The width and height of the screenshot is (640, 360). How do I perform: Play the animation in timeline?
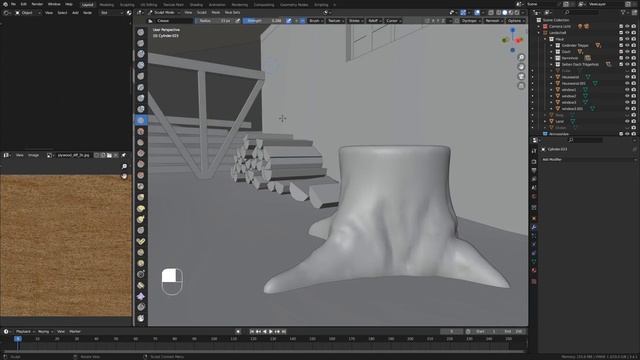pos(271,332)
